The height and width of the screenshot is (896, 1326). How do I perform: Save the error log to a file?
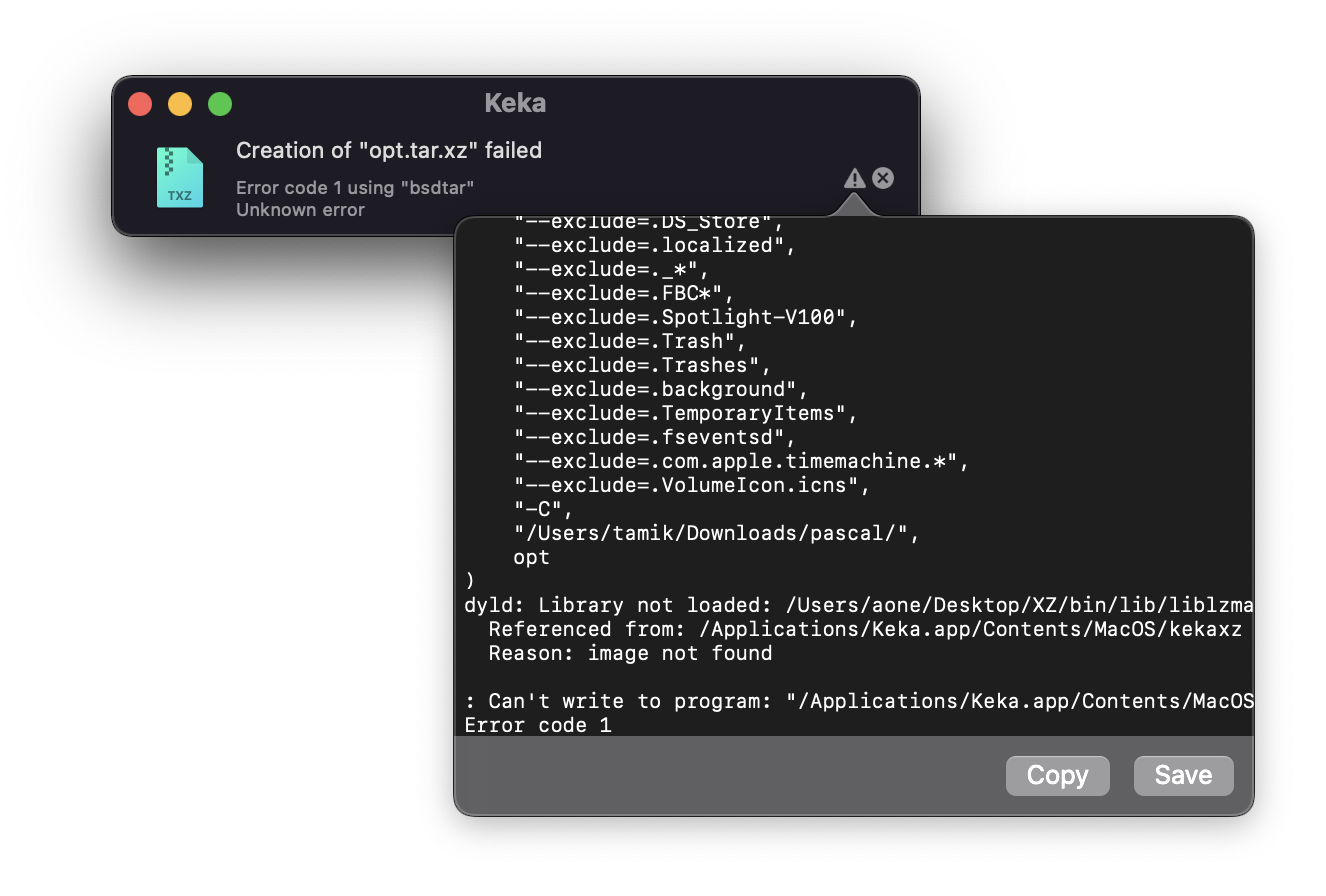coord(1183,775)
